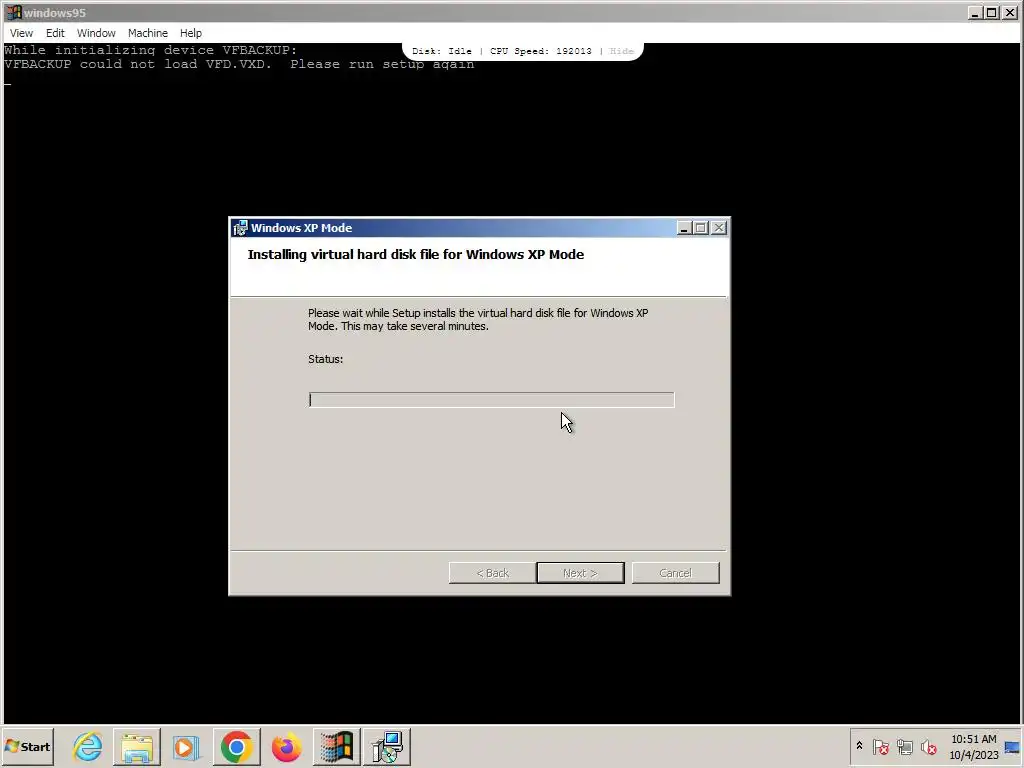This screenshot has width=1024, height=768.
Task: Minimize the Windows XP Mode dialog
Action: (684, 227)
